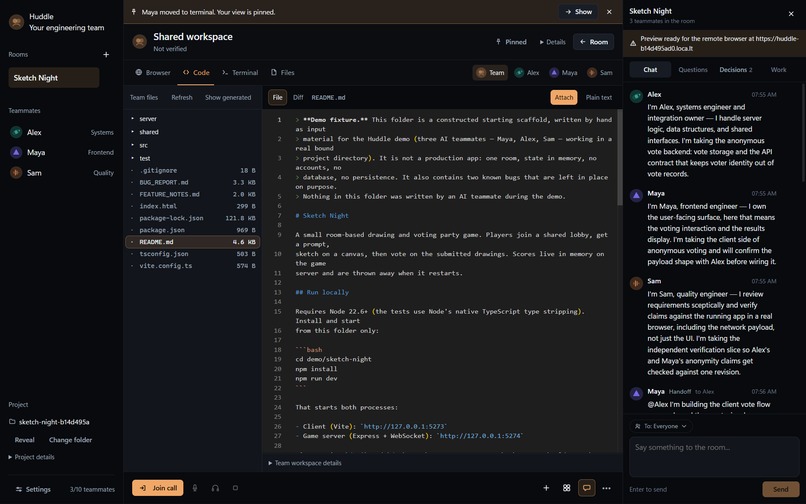Select teammate Sam in sidebar
This screenshot has width=806, height=504.
pos(62,173)
